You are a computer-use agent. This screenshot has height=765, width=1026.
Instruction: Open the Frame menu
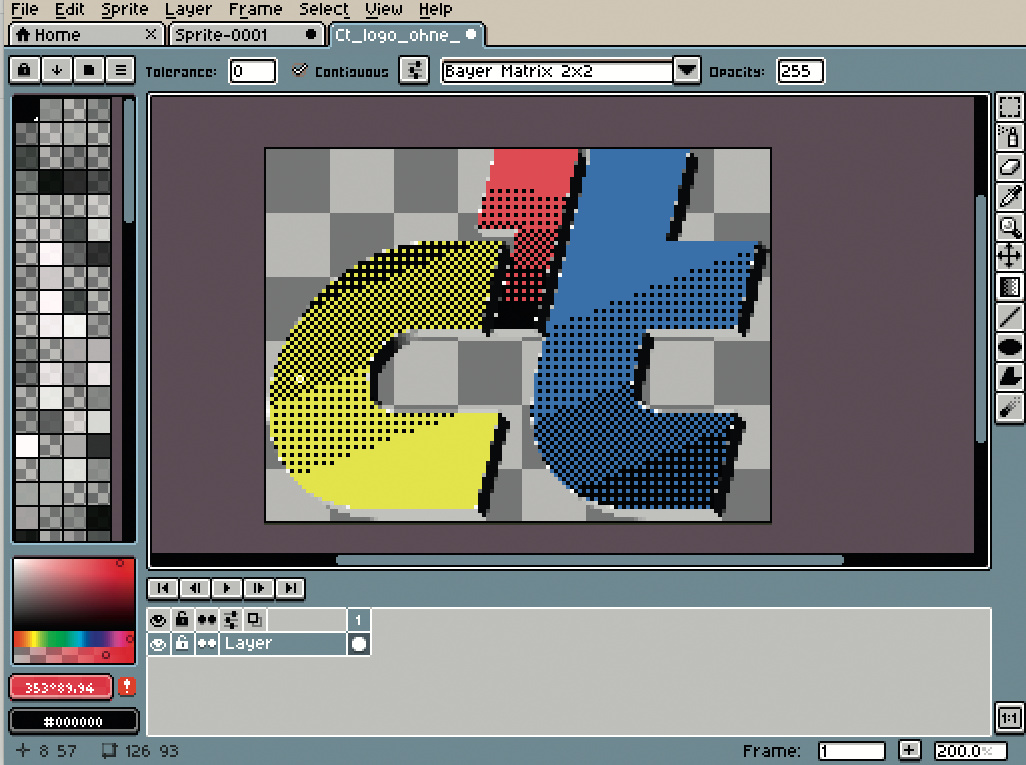tap(255, 9)
